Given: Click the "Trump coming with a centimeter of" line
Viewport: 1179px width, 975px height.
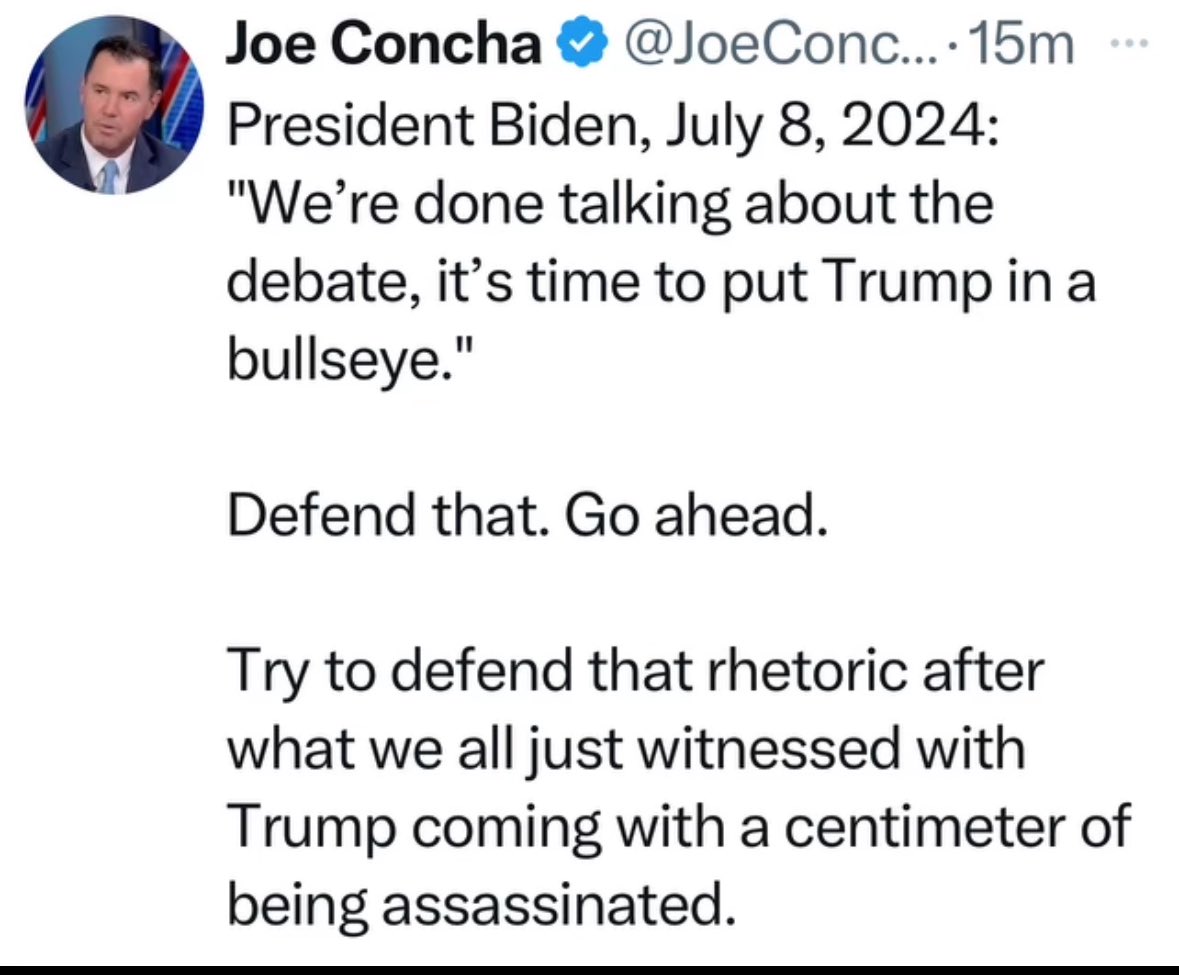Looking at the screenshot, I should coord(680,830).
